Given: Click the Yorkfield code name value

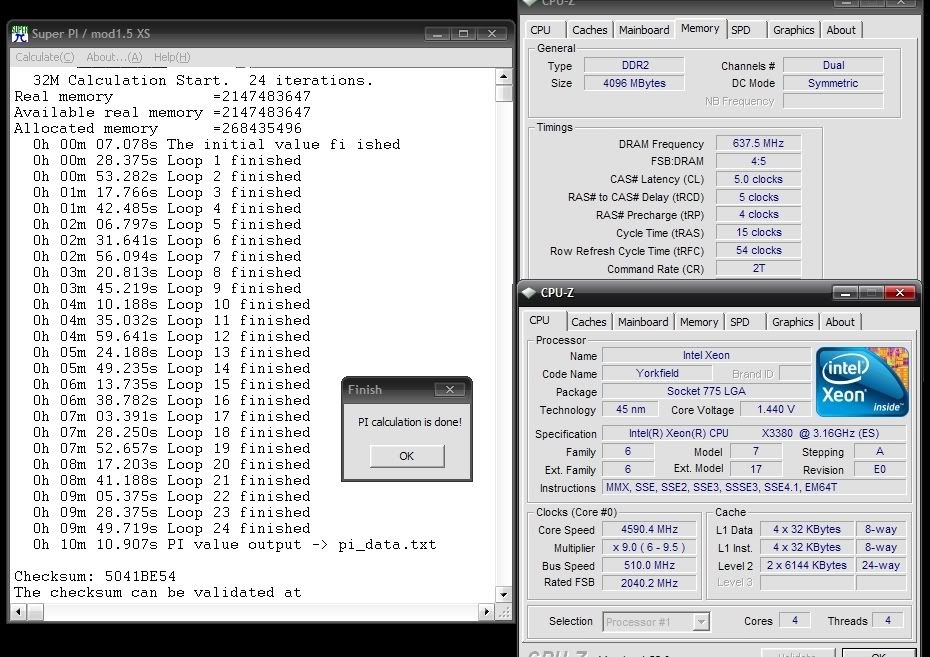Looking at the screenshot, I should click(x=657, y=373).
